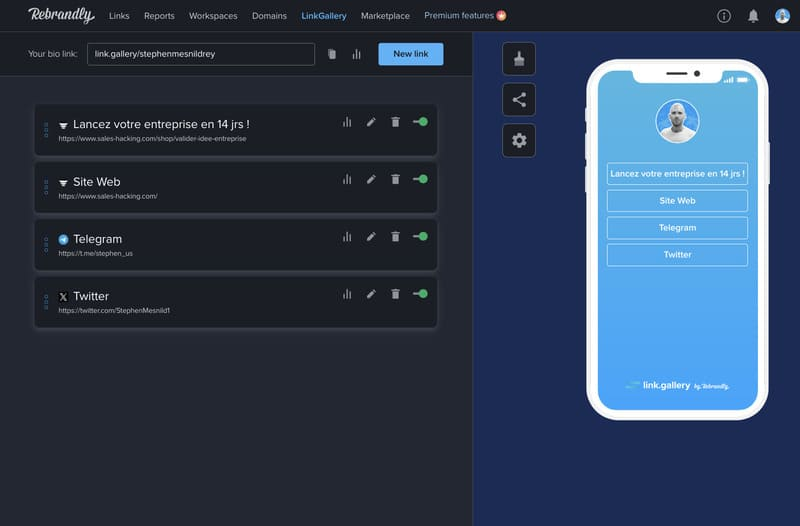This screenshot has width=800, height=526.
Task: Edit the Lancez votre entreprise link
Action: point(371,122)
